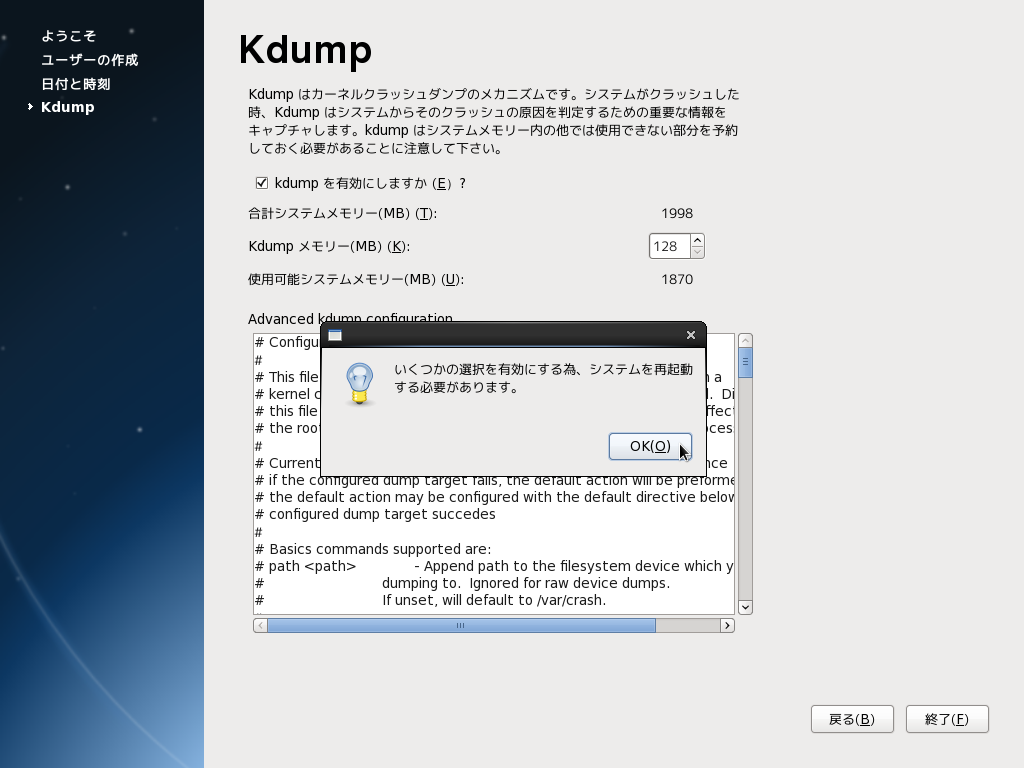Select the Kdump step in the sidebar
Viewport: 1024px width, 768px height.
(x=67, y=107)
